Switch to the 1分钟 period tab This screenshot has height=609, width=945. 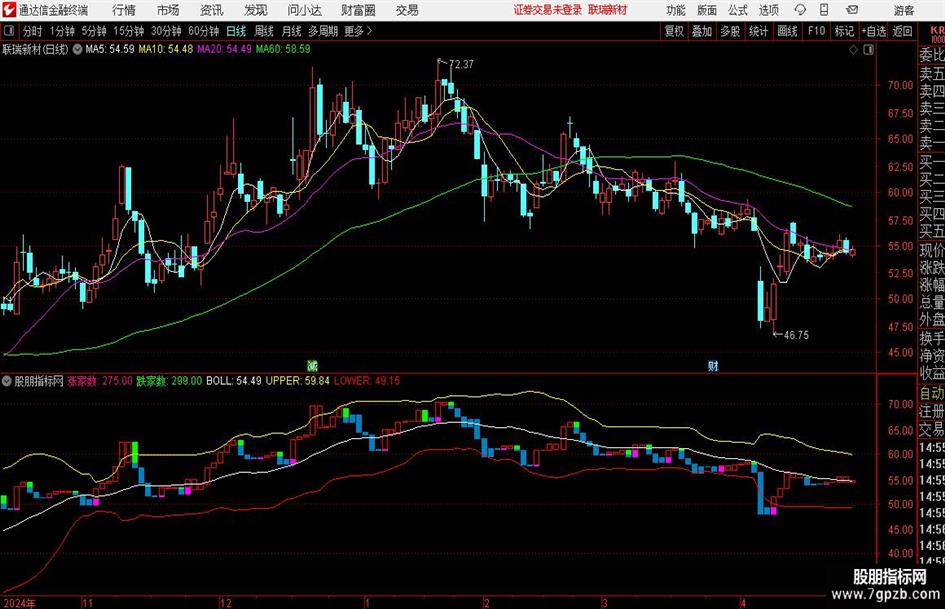point(62,31)
